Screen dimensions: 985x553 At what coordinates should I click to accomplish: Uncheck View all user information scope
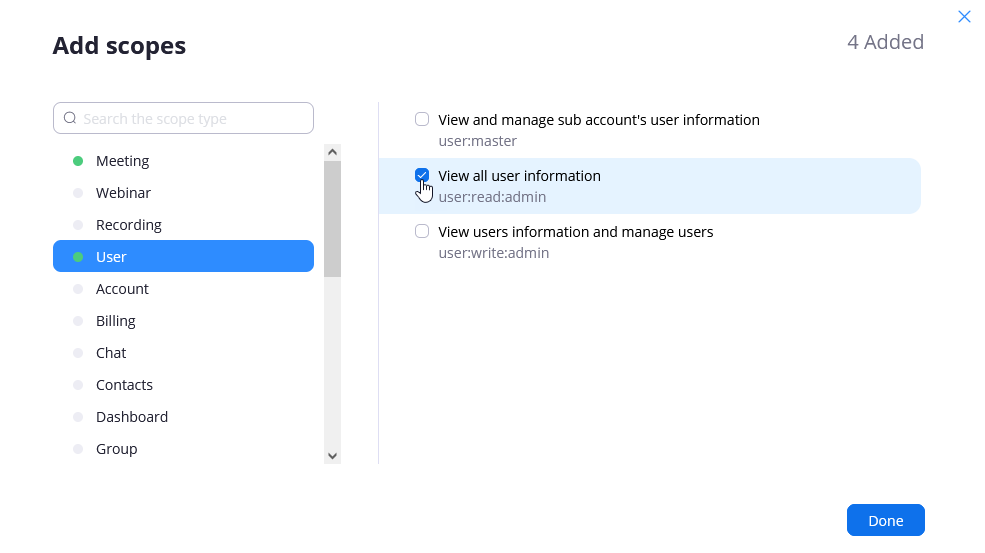pos(422,175)
